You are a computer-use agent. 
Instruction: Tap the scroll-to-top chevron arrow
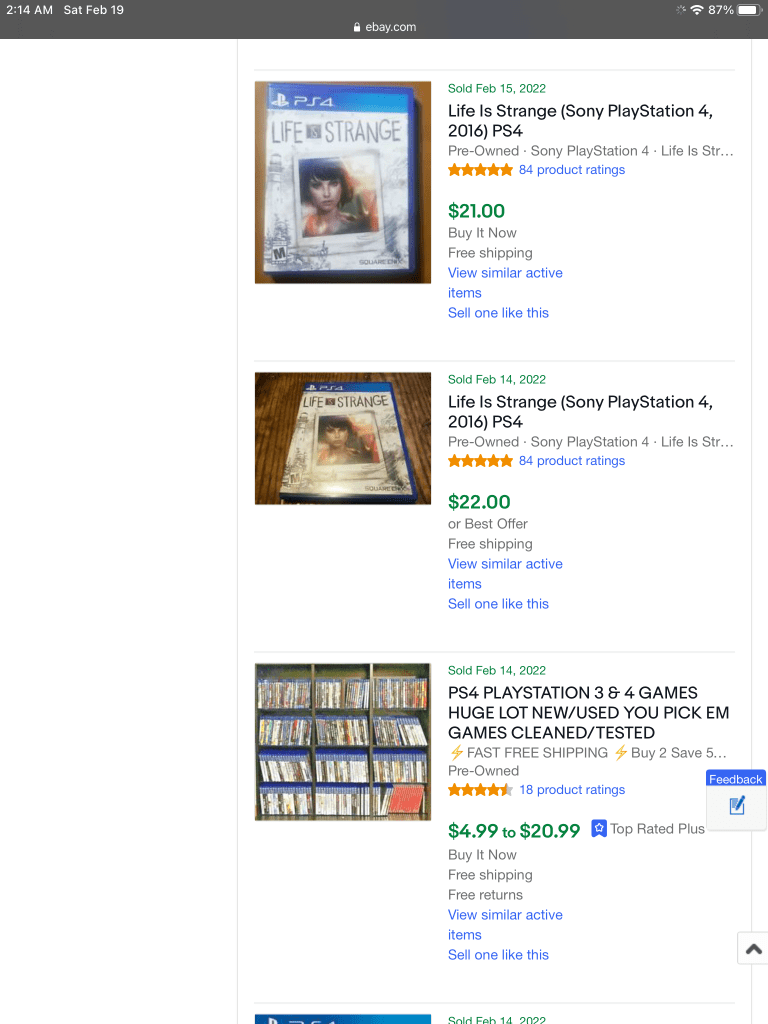(x=754, y=949)
